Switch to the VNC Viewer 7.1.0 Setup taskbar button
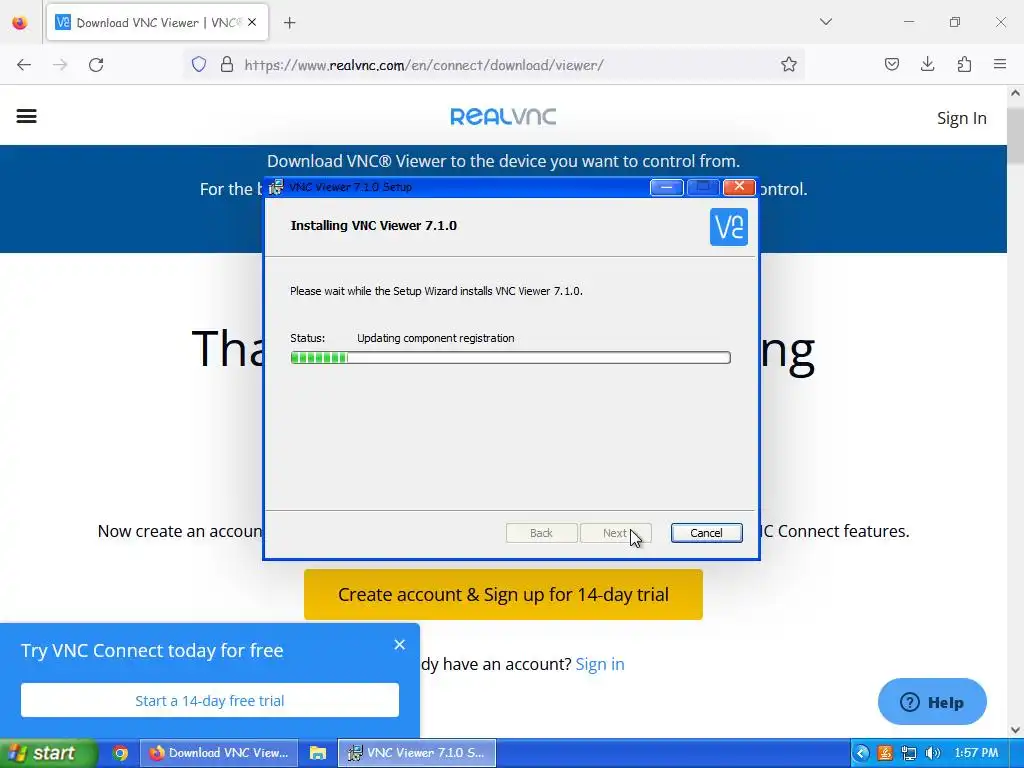The width and height of the screenshot is (1024, 768). click(417, 753)
